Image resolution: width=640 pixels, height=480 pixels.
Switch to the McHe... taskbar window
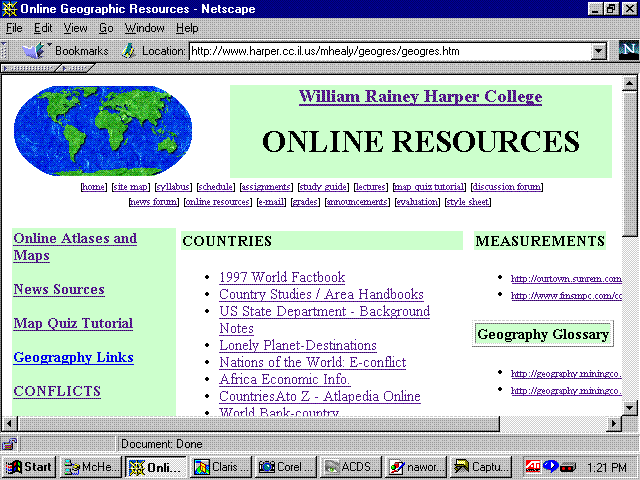click(x=91, y=467)
